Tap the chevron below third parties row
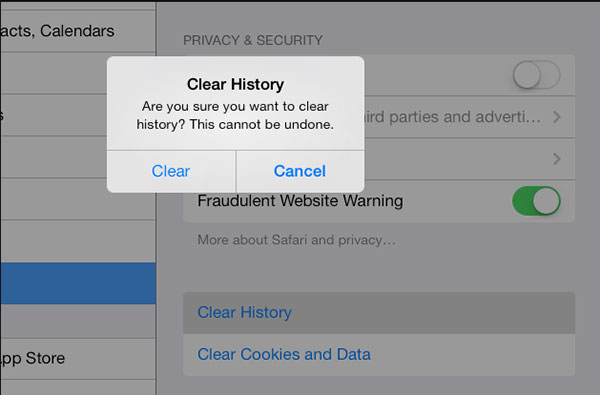This screenshot has height=395, width=600. point(557,159)
